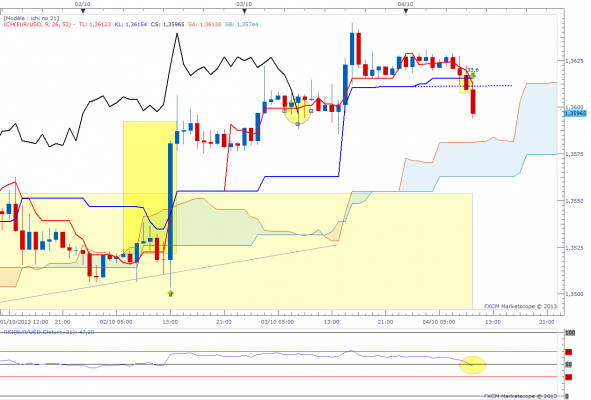The height and width of the screenshot is (400, 591).
Task: Click the green up arrow below the 13:00 candle
Action: tap(170, 293)
